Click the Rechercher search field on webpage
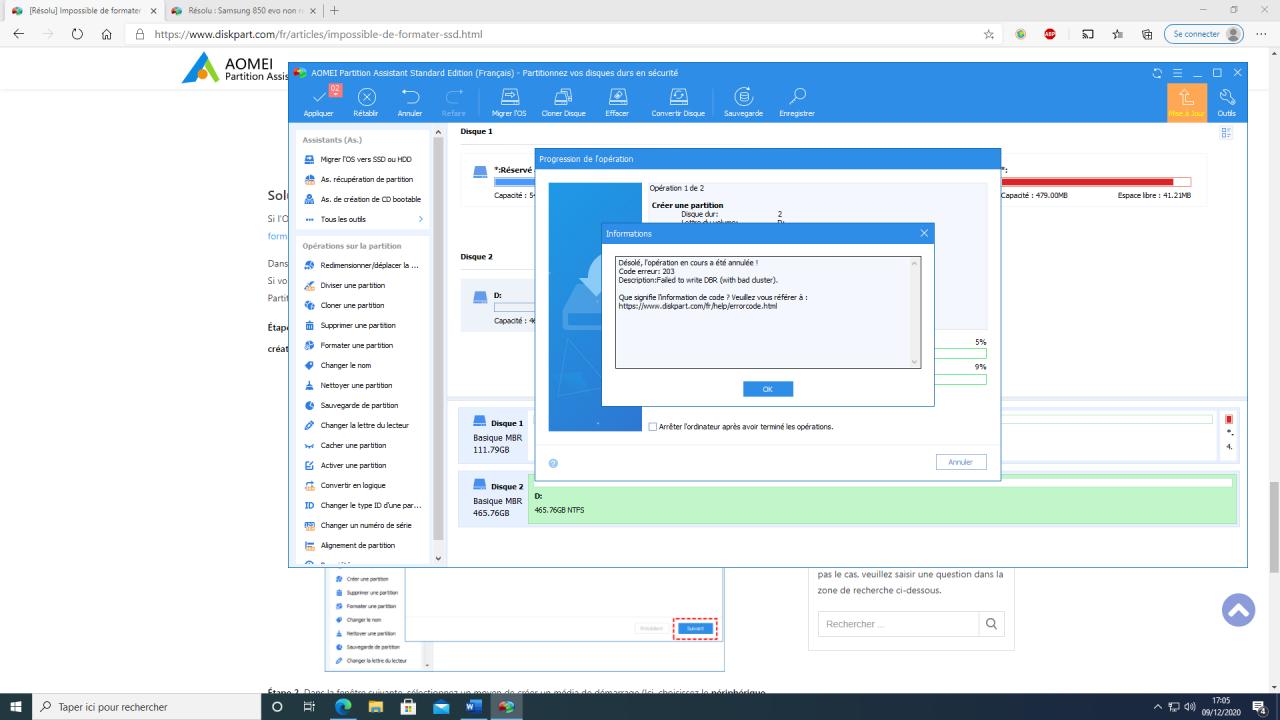This screenshot has height=720, width=1280. tap(898, 624)
